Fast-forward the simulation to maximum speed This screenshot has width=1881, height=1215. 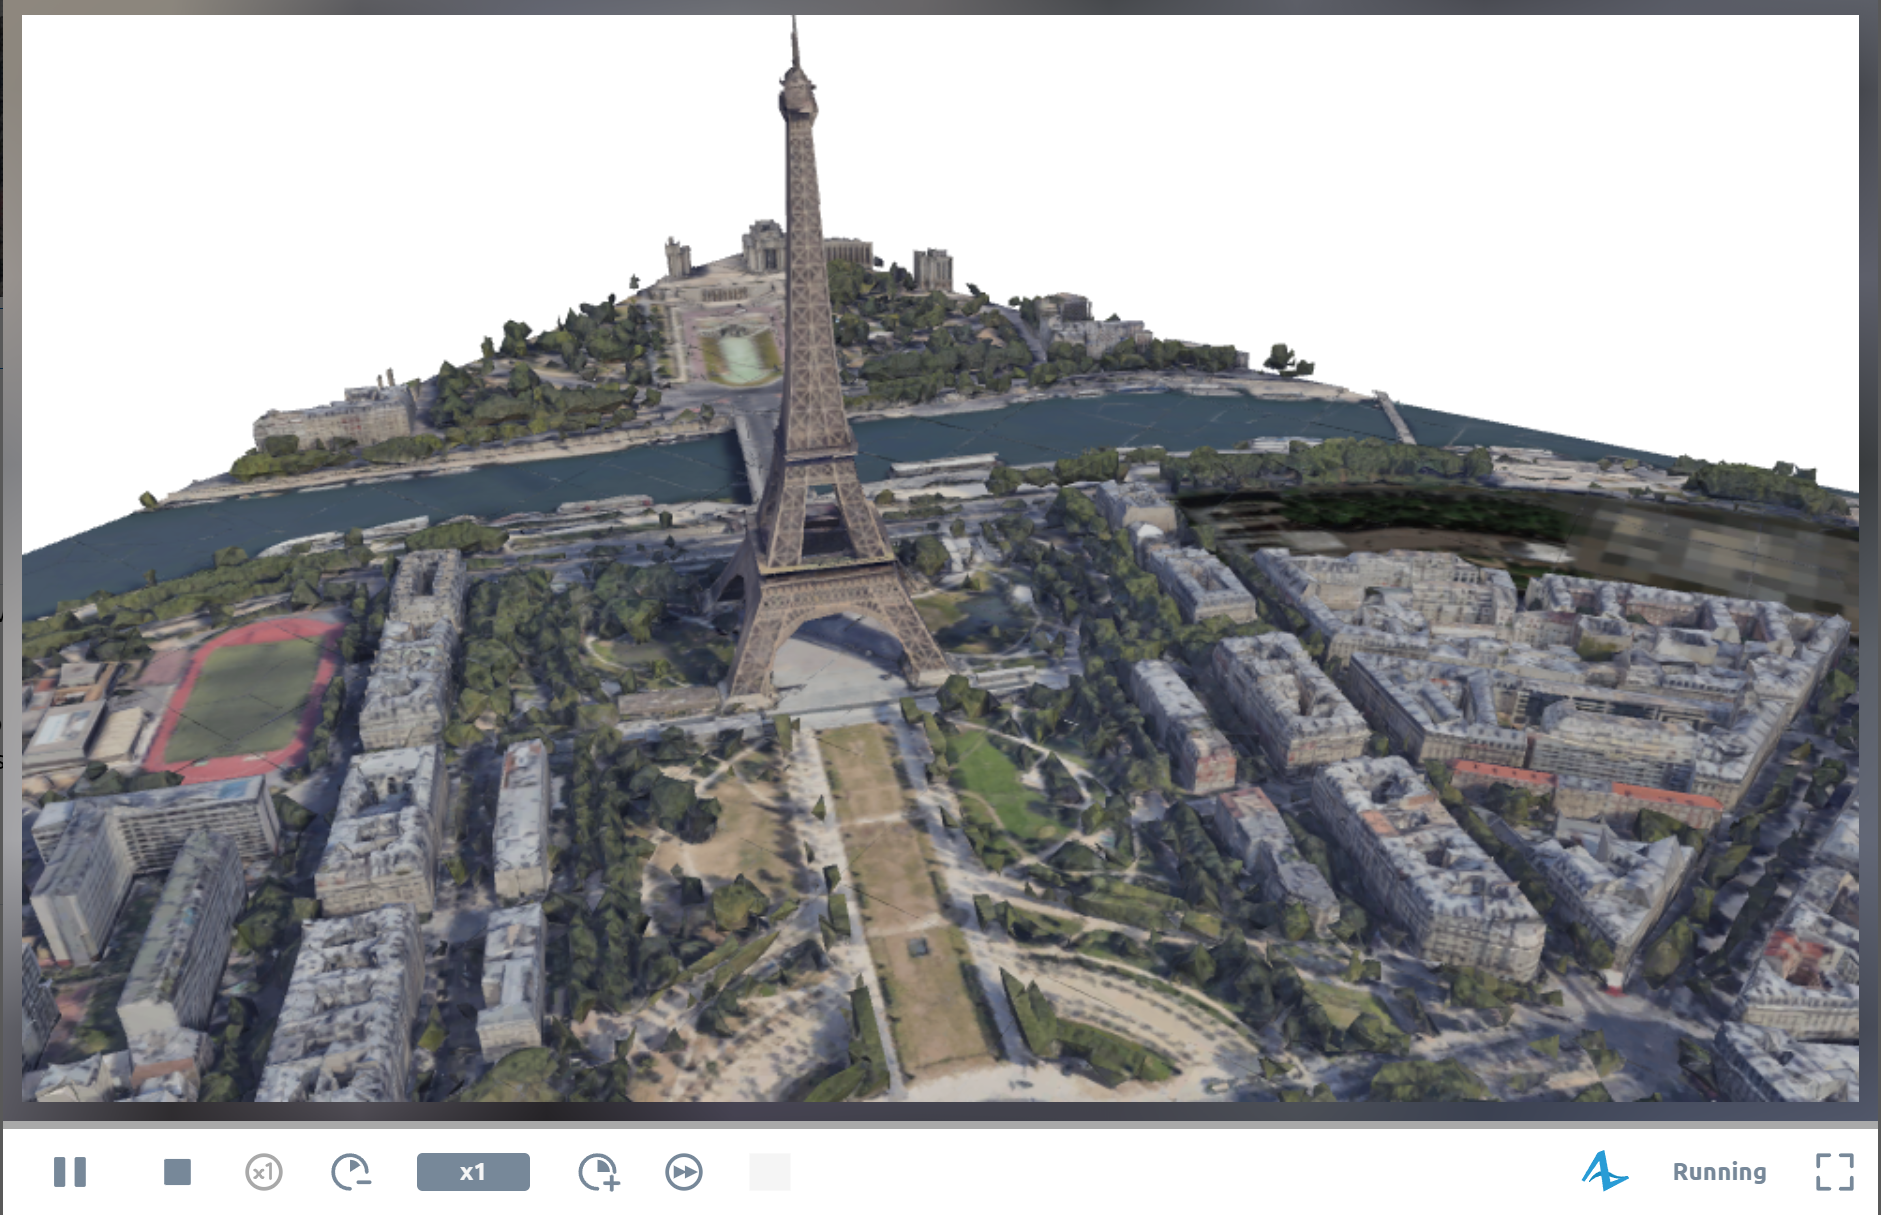click(x=685, y=1172)
